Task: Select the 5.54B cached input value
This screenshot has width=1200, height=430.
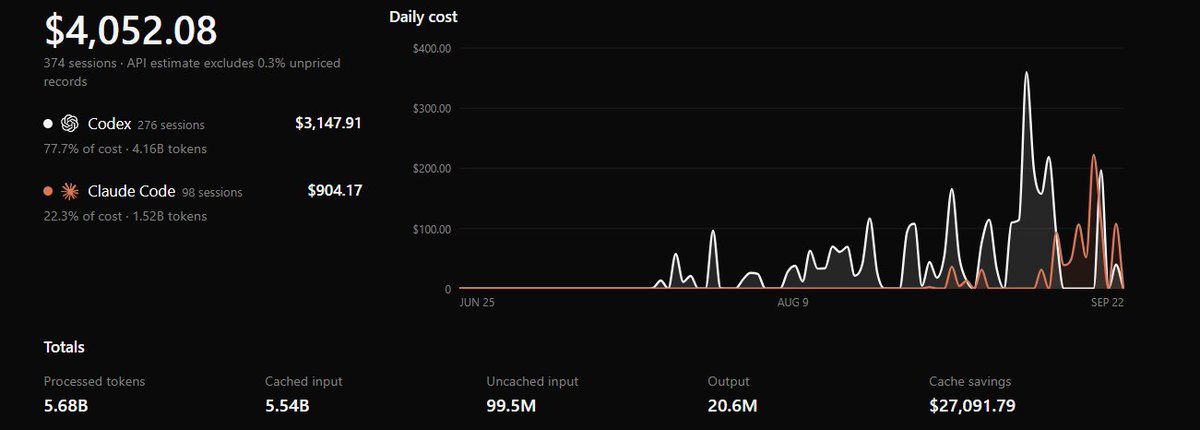Action: [287, 406]
